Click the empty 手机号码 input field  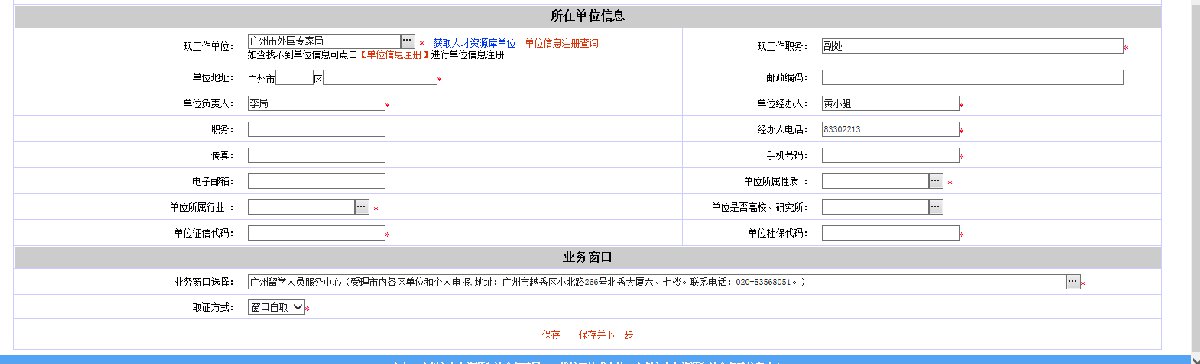[890, 155]
